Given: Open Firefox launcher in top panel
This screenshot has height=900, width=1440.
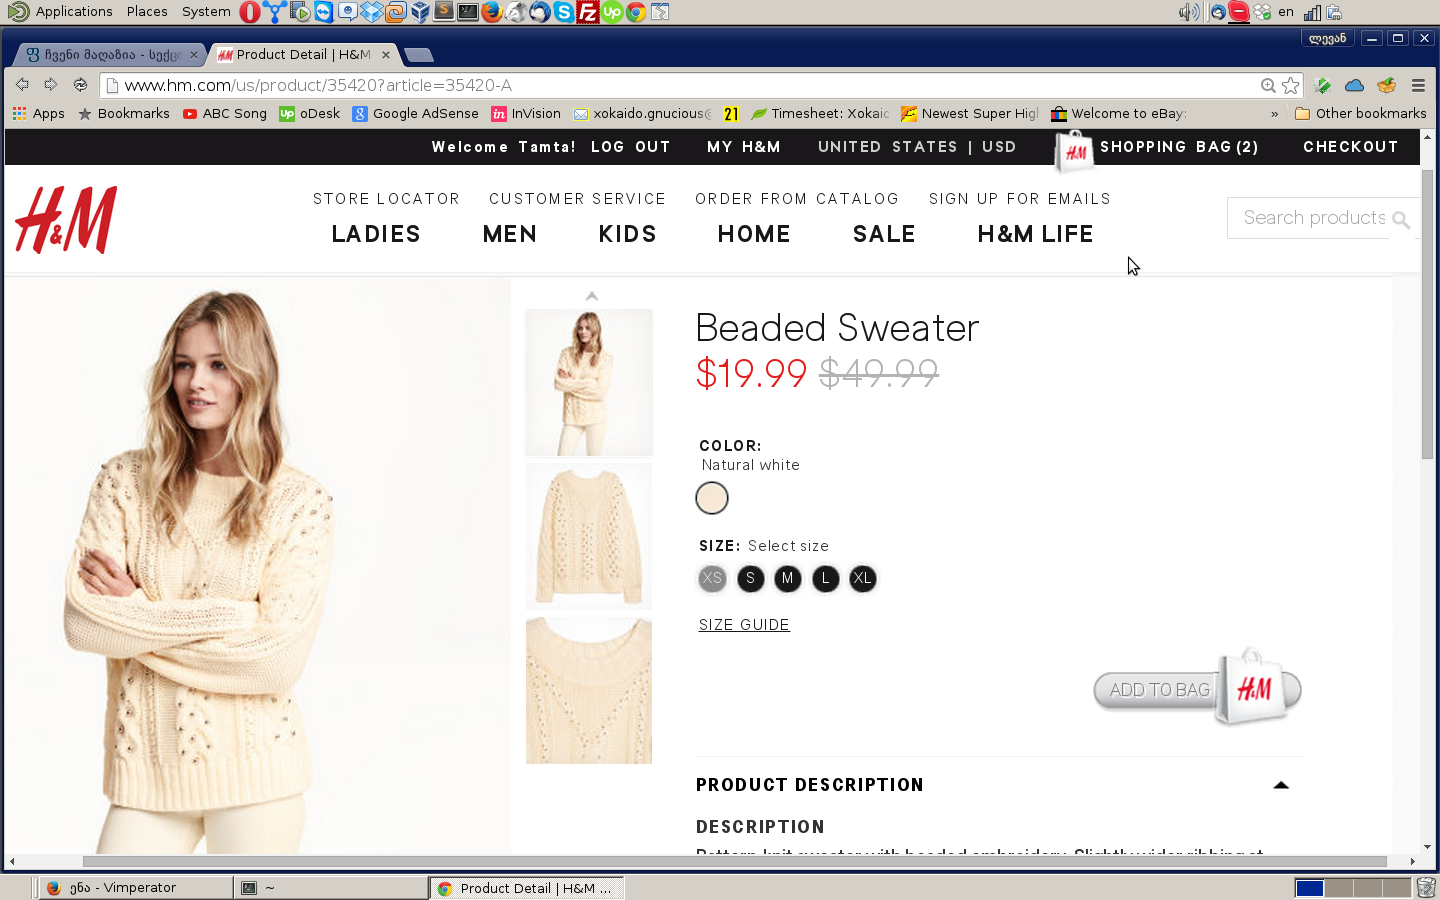Looking at the screenshot, I should point(491,12).
